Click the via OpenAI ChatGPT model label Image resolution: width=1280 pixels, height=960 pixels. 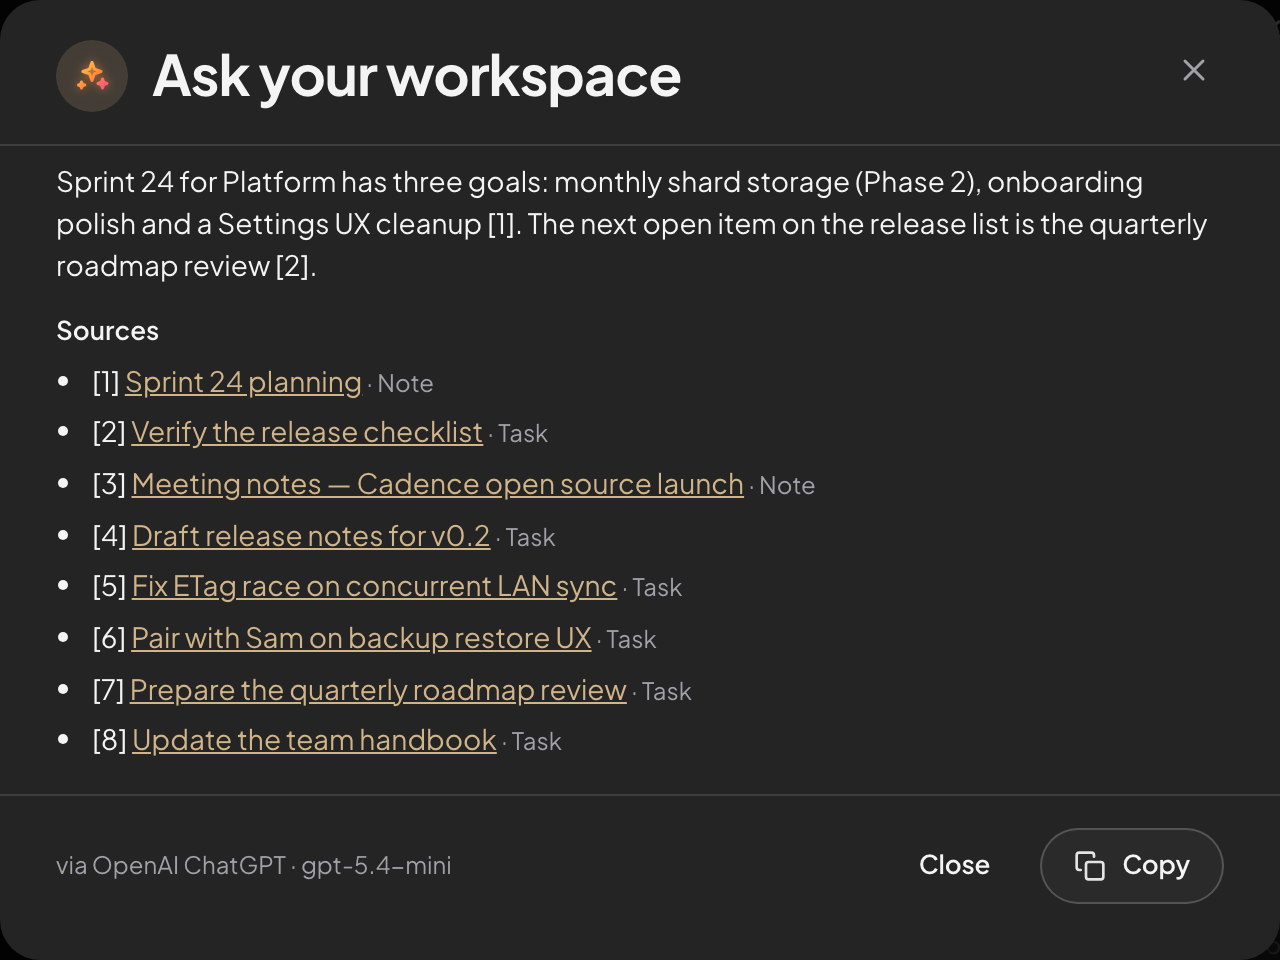(x=254, y=866)
